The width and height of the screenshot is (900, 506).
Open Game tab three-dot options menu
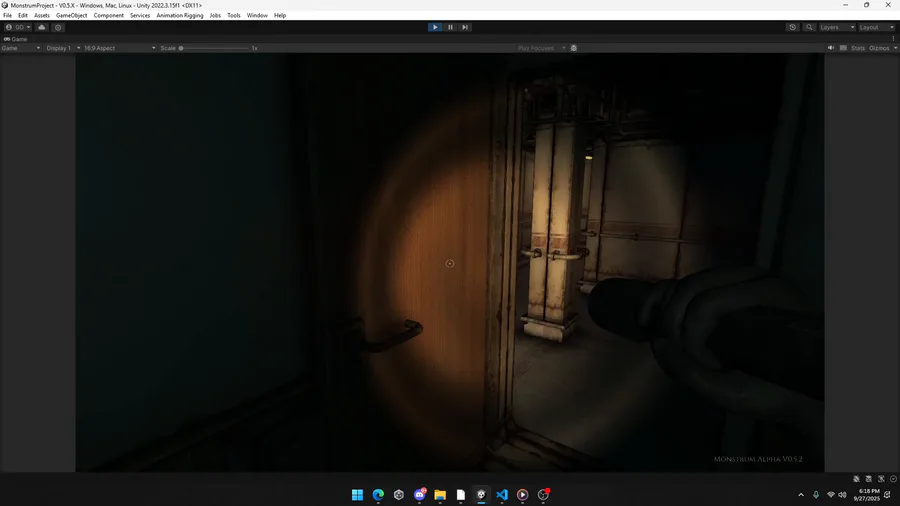(893, 39)
